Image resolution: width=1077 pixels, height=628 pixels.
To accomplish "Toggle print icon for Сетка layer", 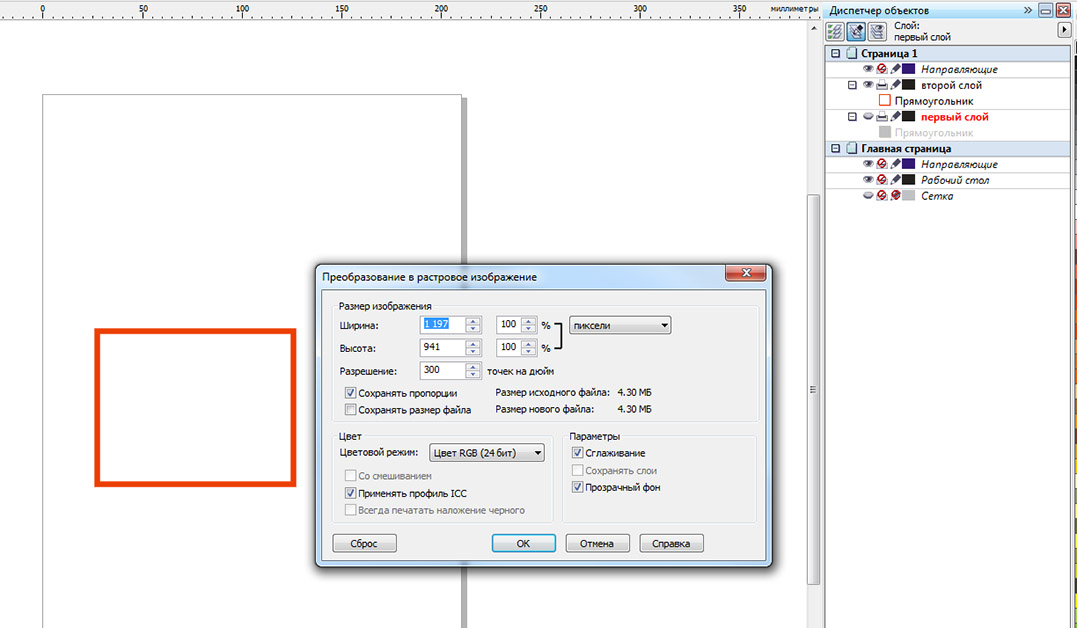I will tap(882, 196).
